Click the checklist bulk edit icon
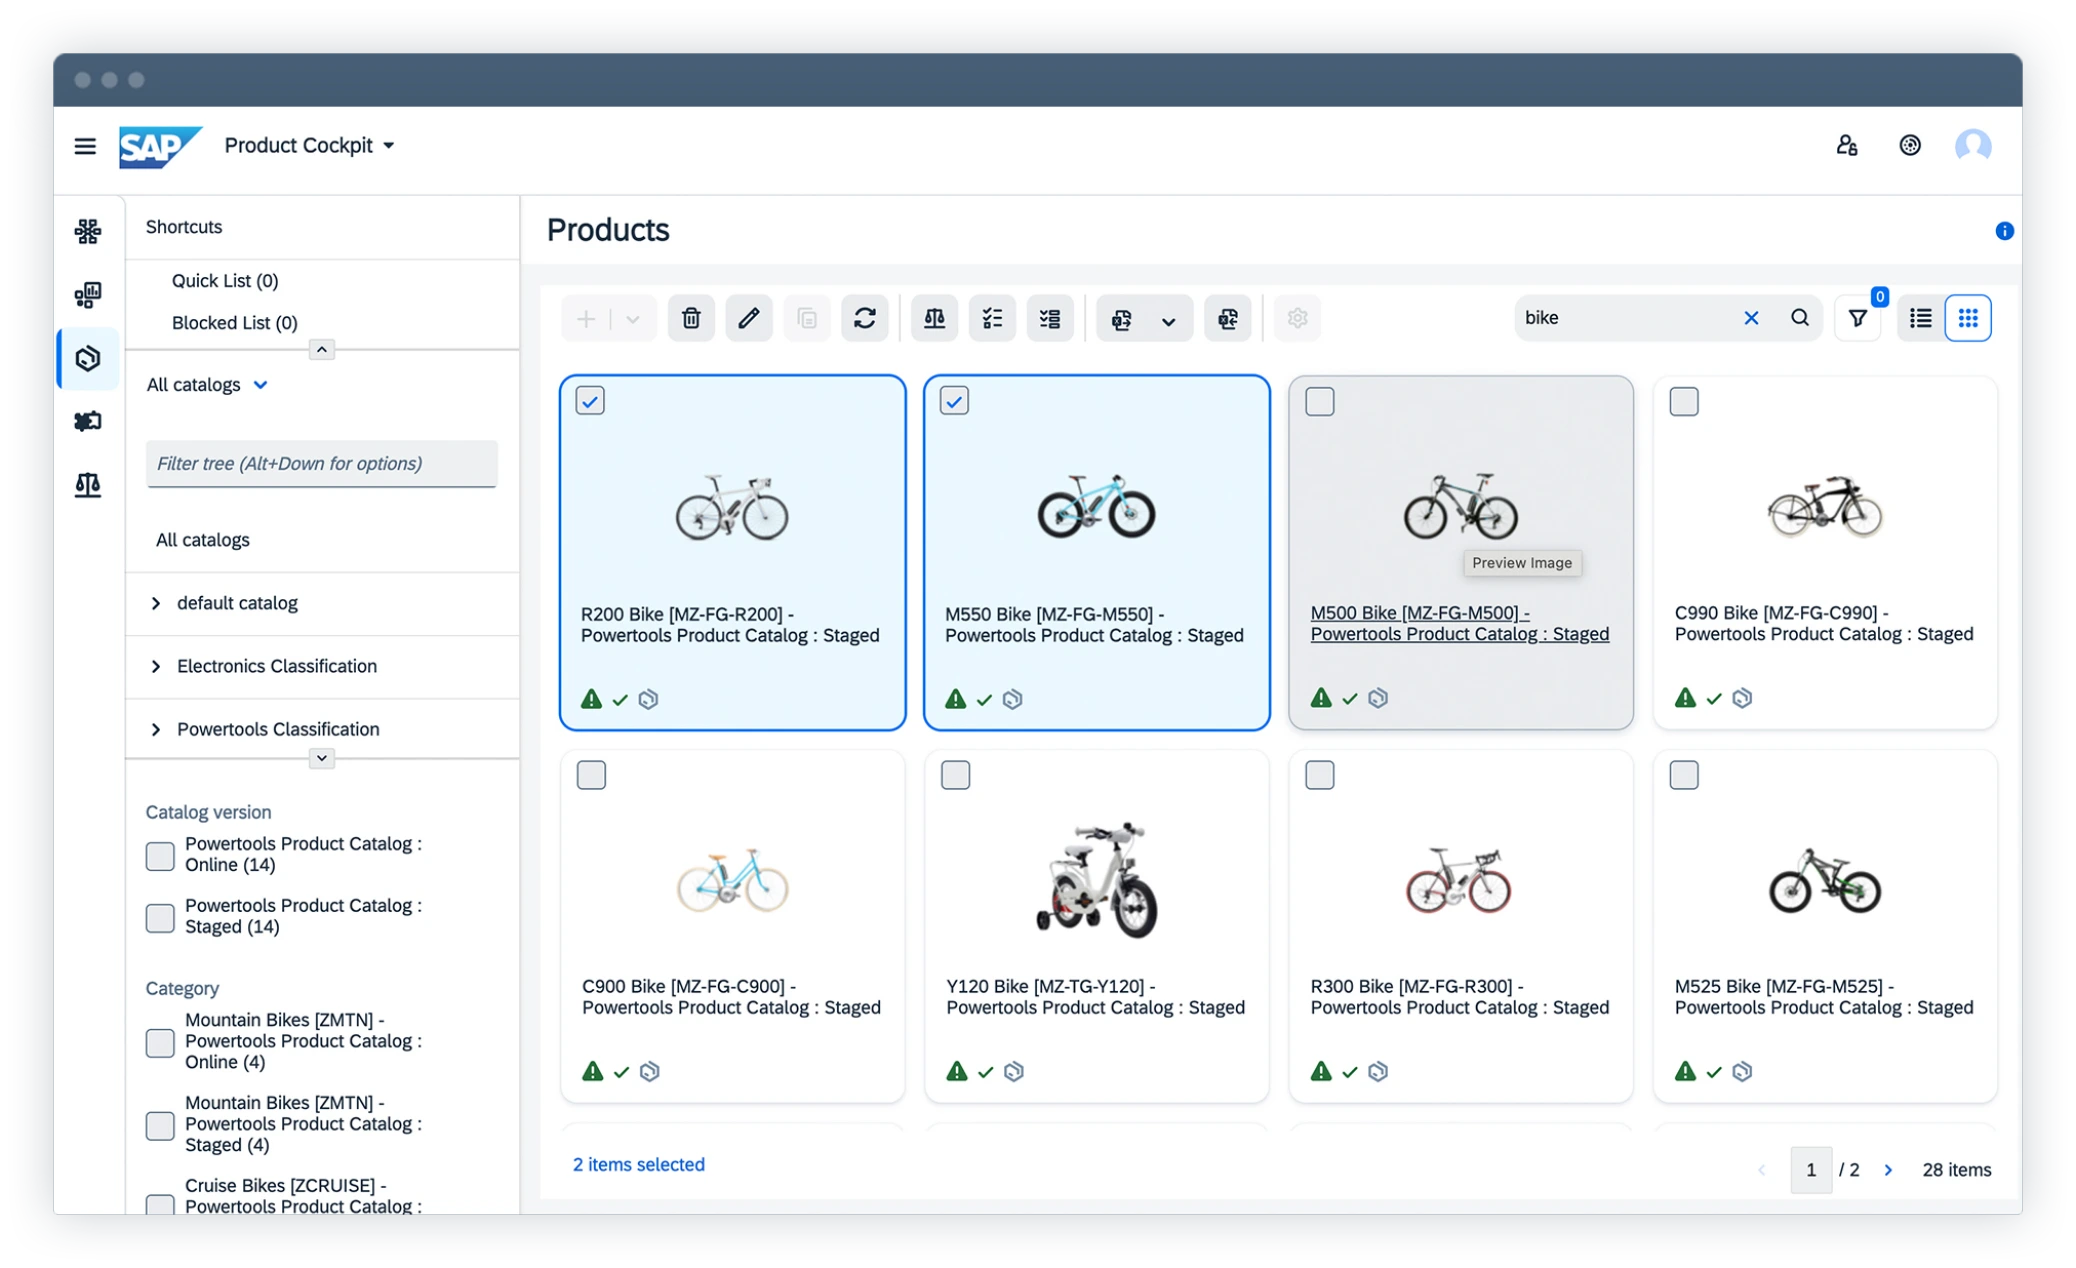This screenshot has width=2076, height=1268. click(992, 318)
